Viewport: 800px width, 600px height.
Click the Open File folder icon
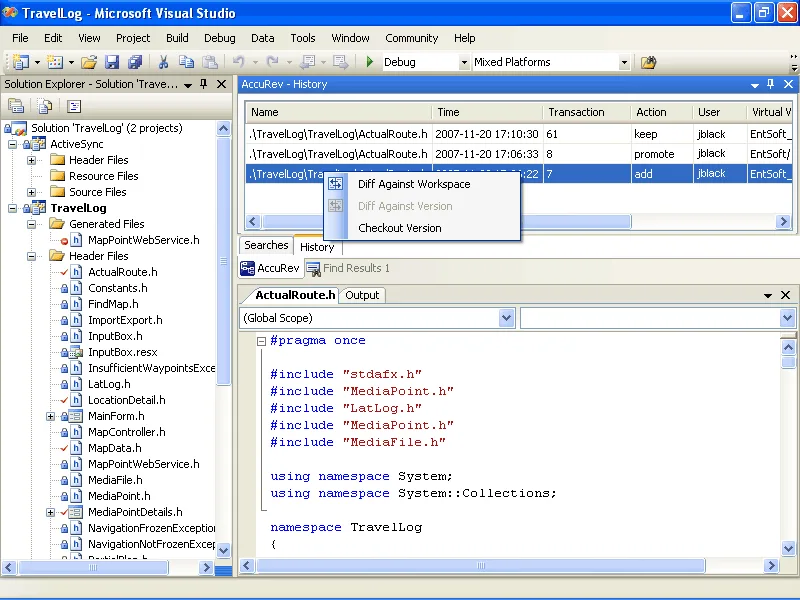(89, 62)
